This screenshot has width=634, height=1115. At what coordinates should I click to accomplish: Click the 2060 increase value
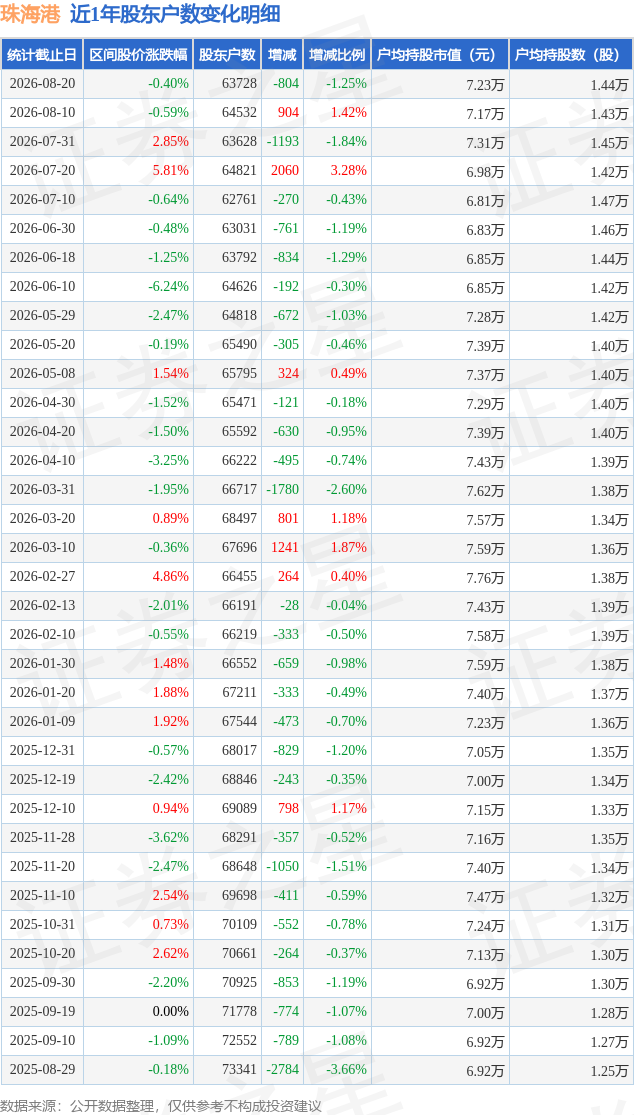285,171
